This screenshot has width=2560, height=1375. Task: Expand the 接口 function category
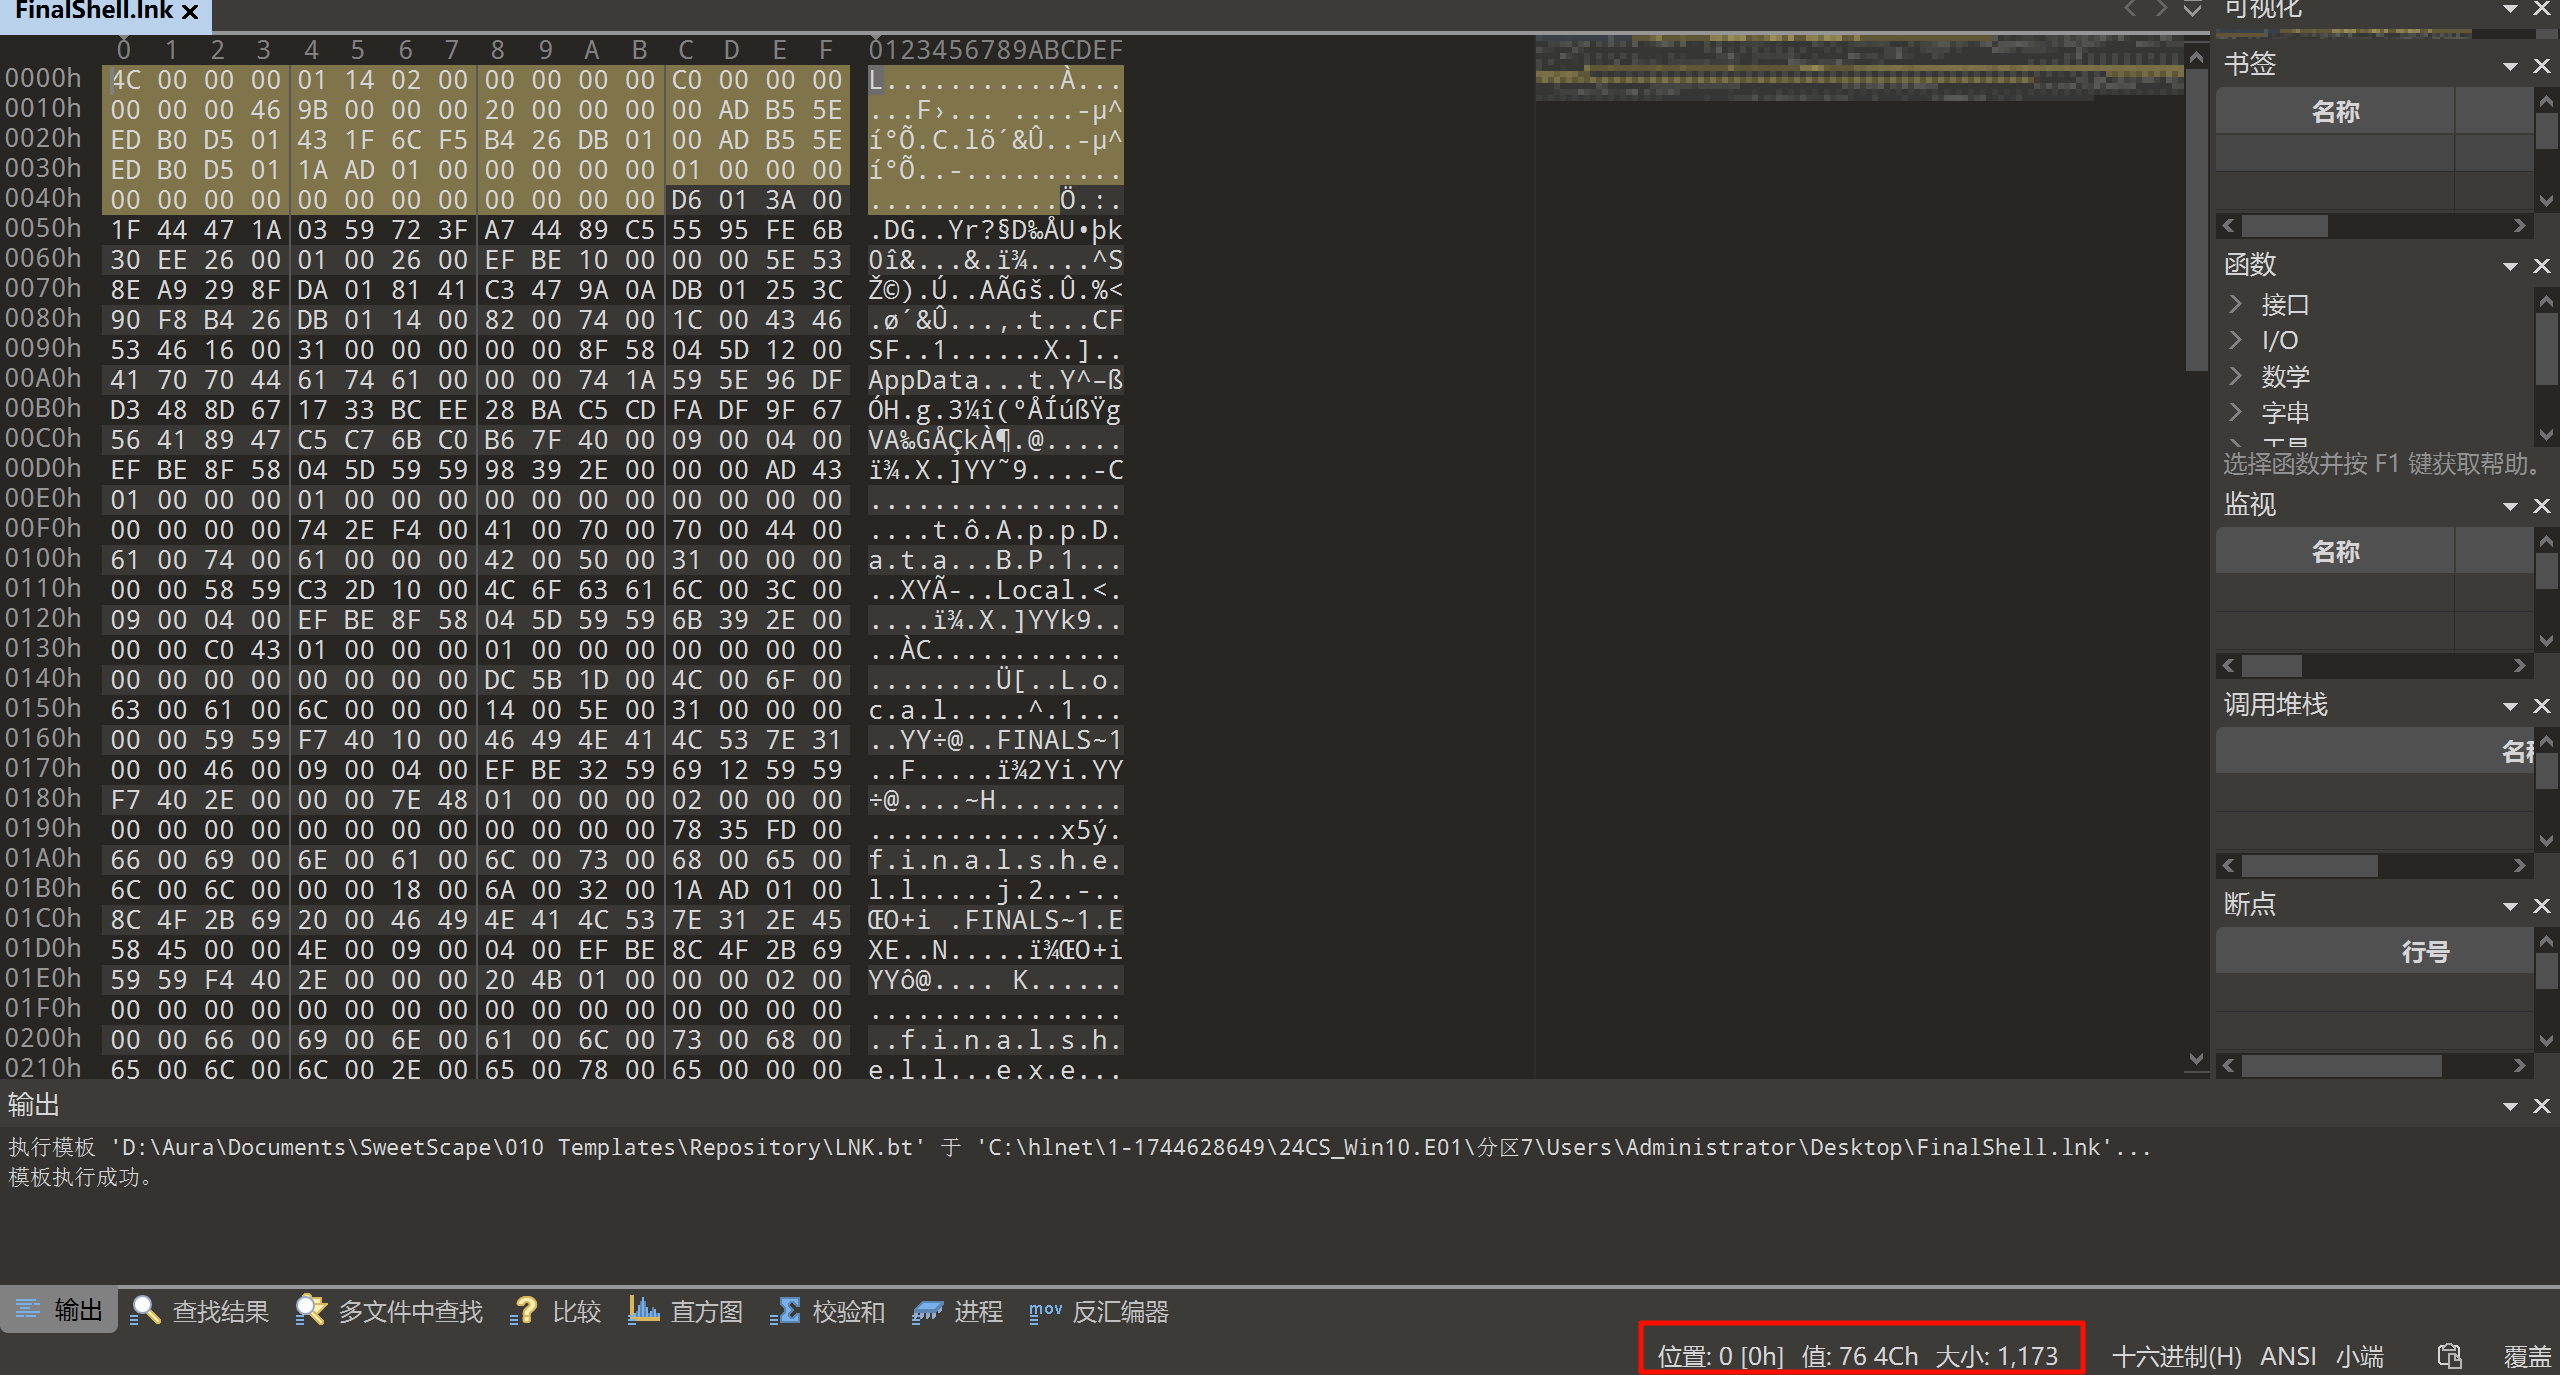2236,303
